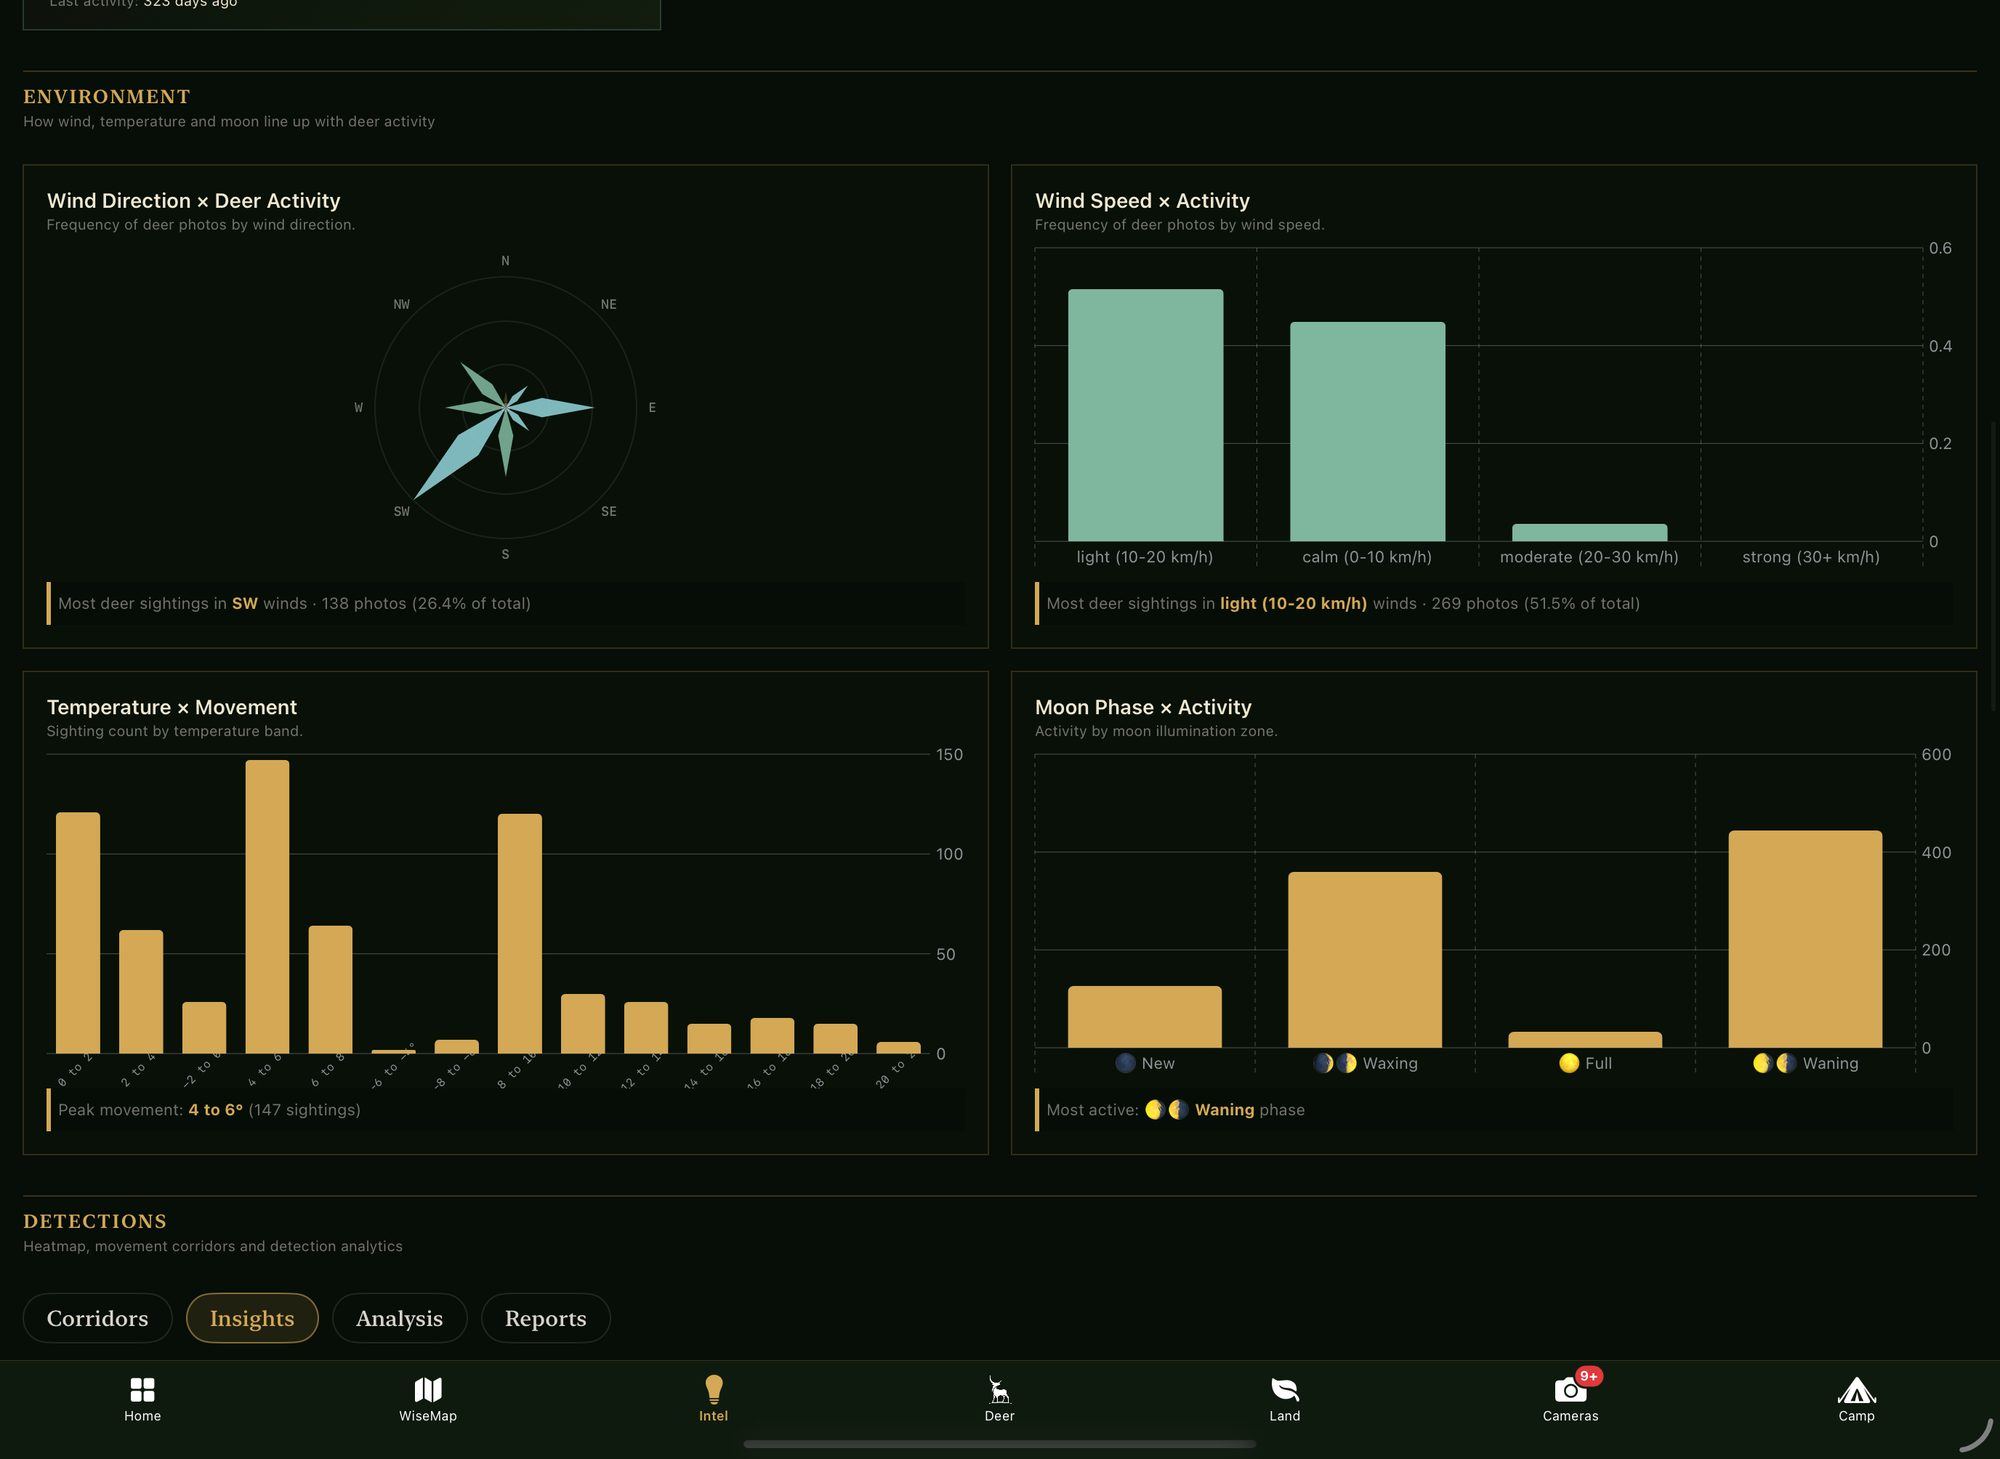Click the calm (0-10 km/h) wind bar

pos(1367,431)
